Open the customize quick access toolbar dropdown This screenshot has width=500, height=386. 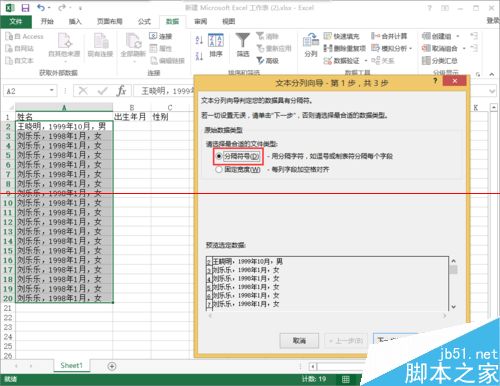click(x=80, y=8)
